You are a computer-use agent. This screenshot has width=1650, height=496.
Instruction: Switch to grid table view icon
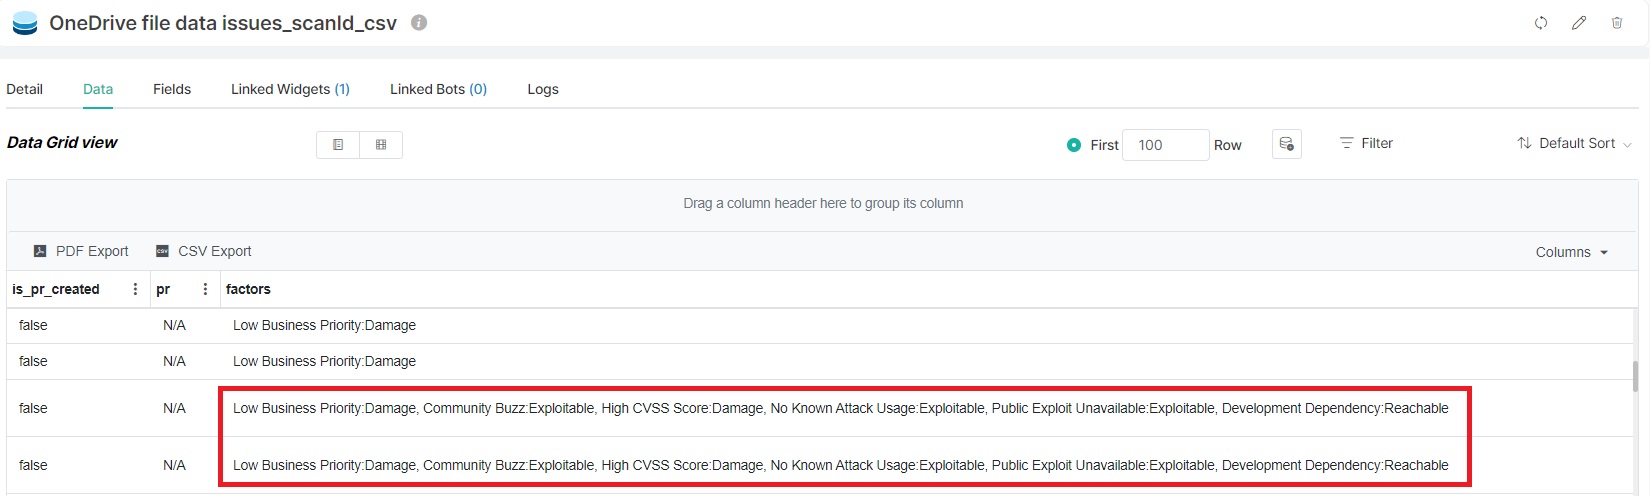pyautogui.click(x=381, y=145)
